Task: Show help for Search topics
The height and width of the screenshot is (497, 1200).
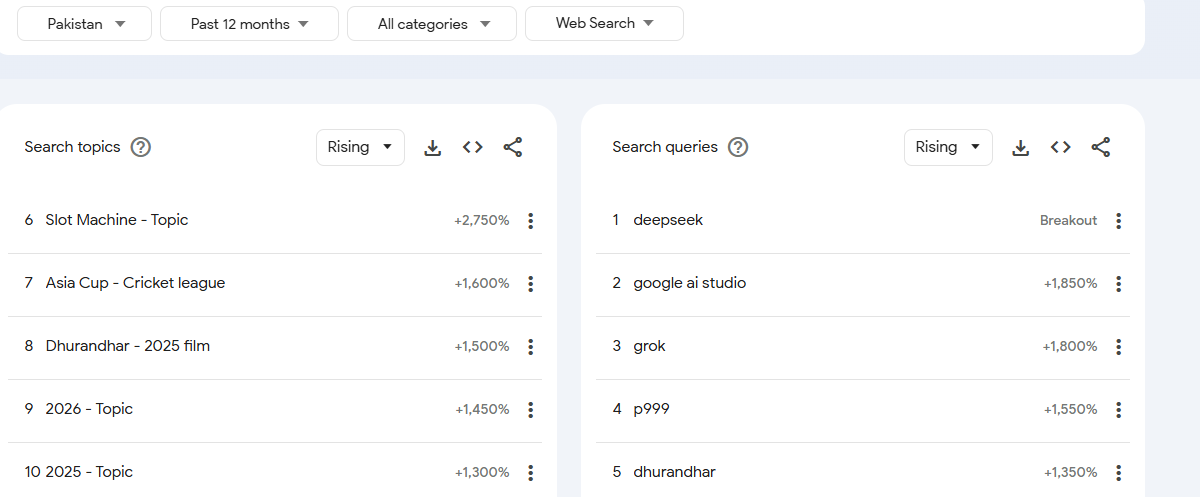Action: (x=141, y=148)
